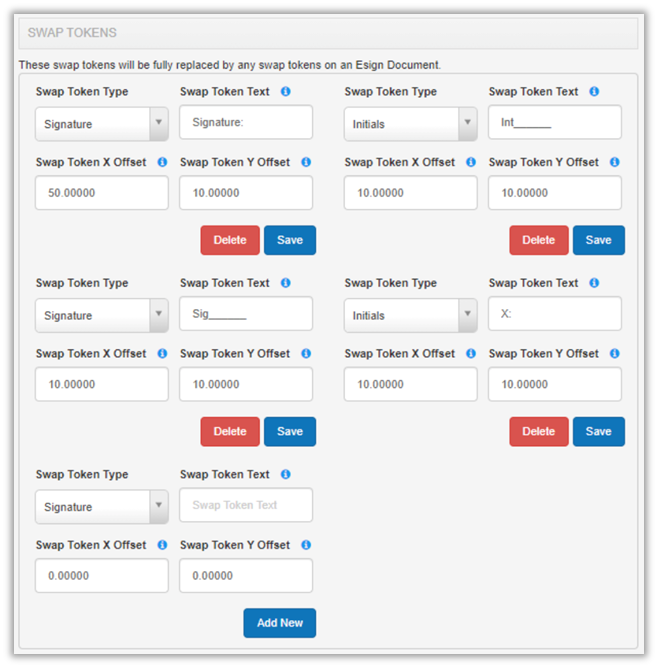Screen dimensions: 658x668
Task: Click info icon beside X: Swap Token Text label
Action: 595,283
